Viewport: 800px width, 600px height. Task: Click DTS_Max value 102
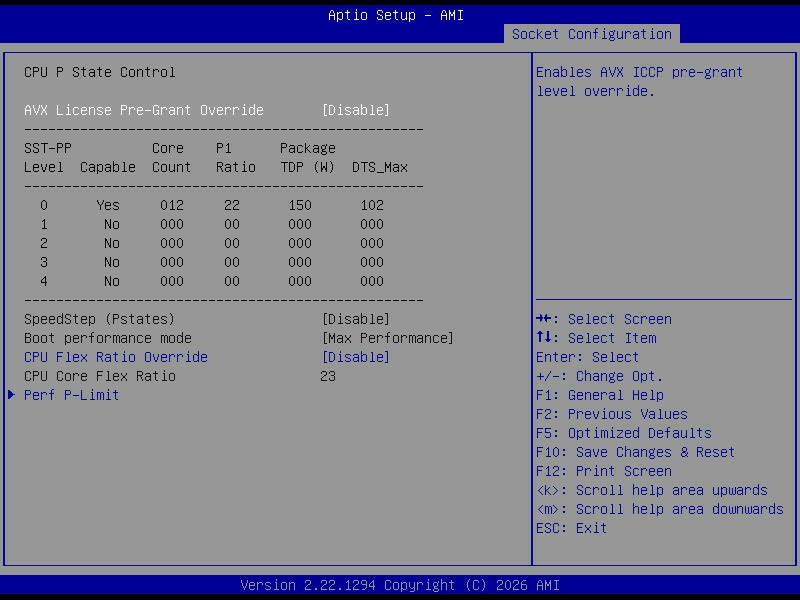coord(372,205)
